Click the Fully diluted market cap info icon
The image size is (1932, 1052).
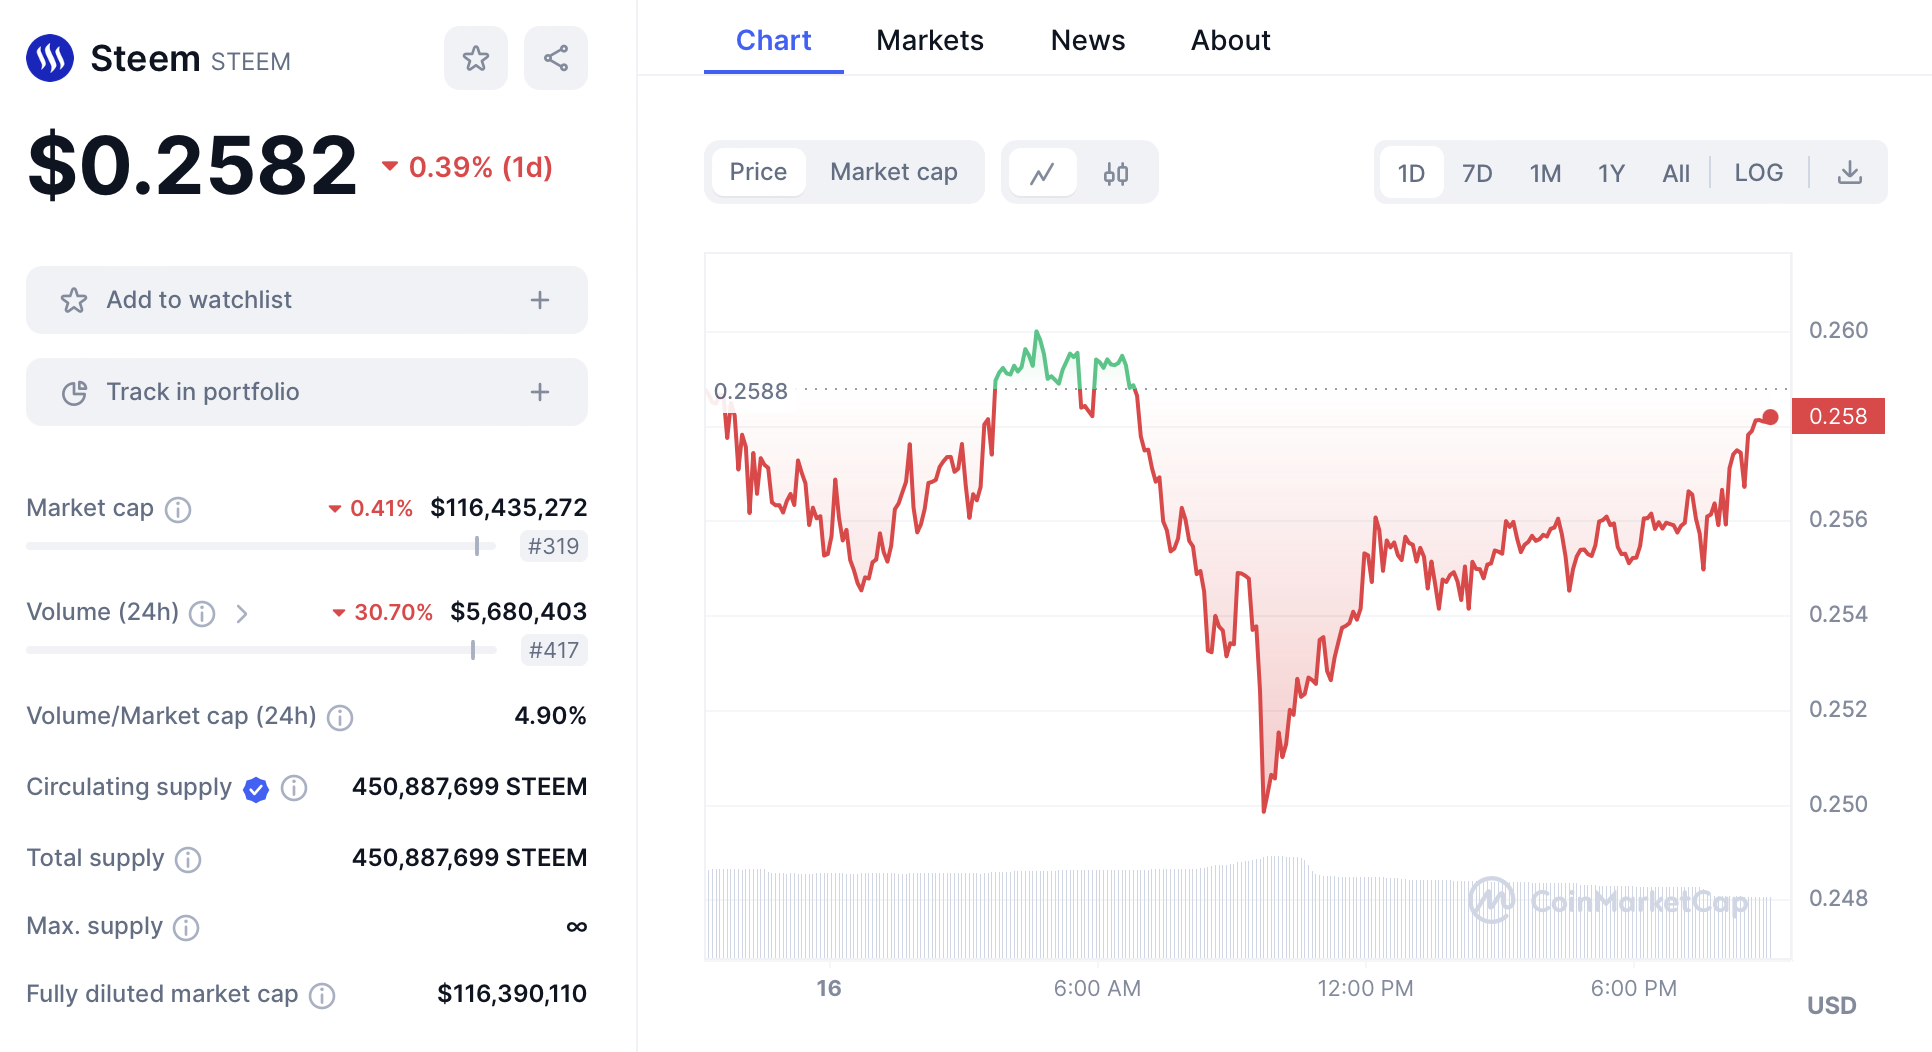[x=322, y=995]
